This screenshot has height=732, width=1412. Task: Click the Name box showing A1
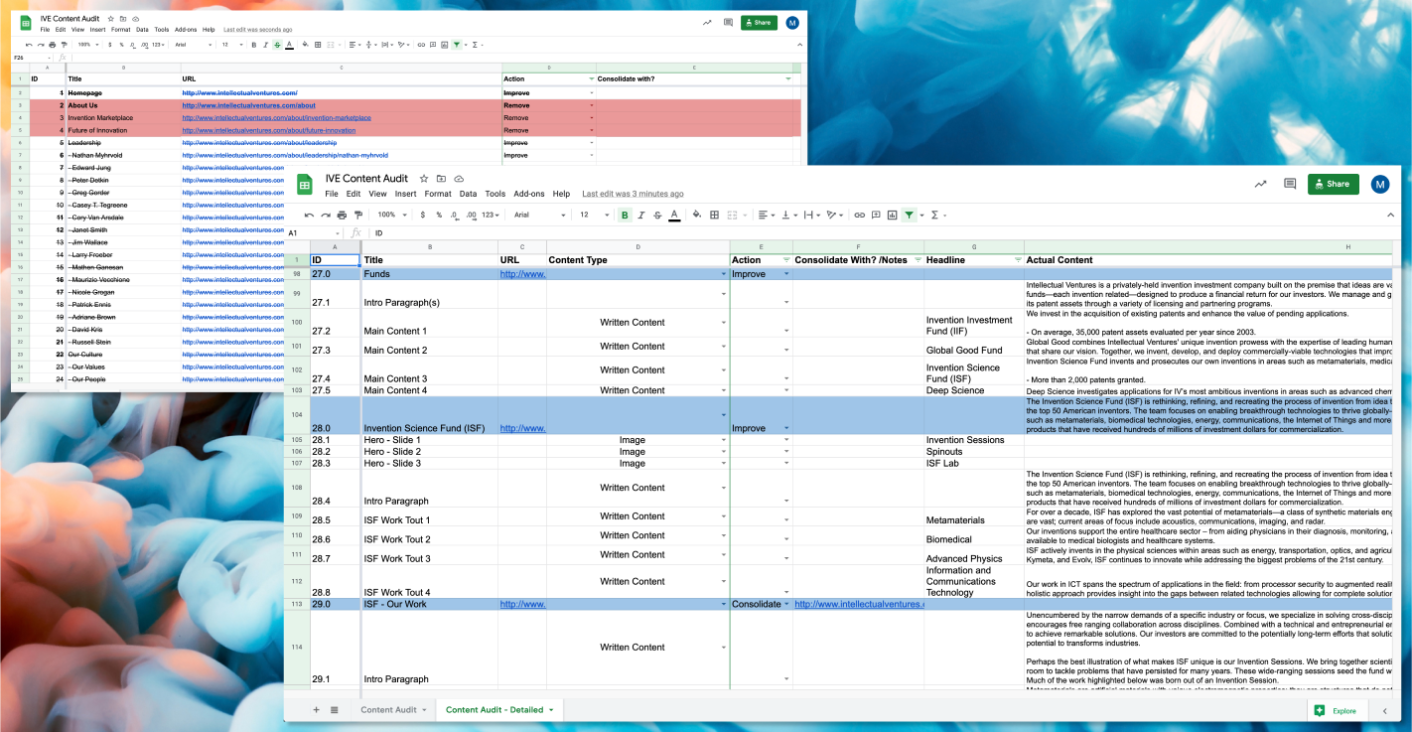point(312,233)
